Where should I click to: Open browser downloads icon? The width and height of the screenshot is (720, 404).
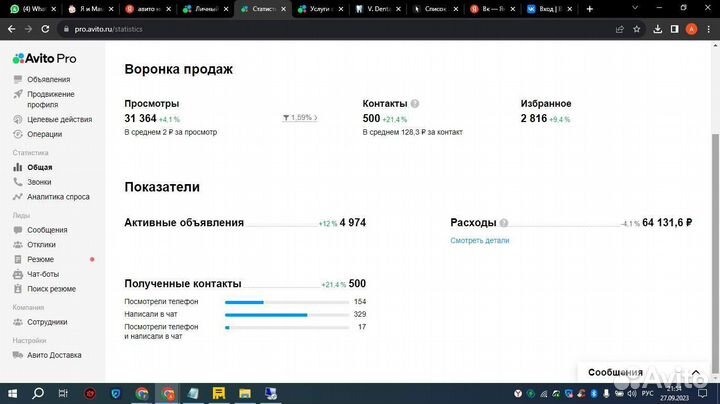(x=658, y=29)
